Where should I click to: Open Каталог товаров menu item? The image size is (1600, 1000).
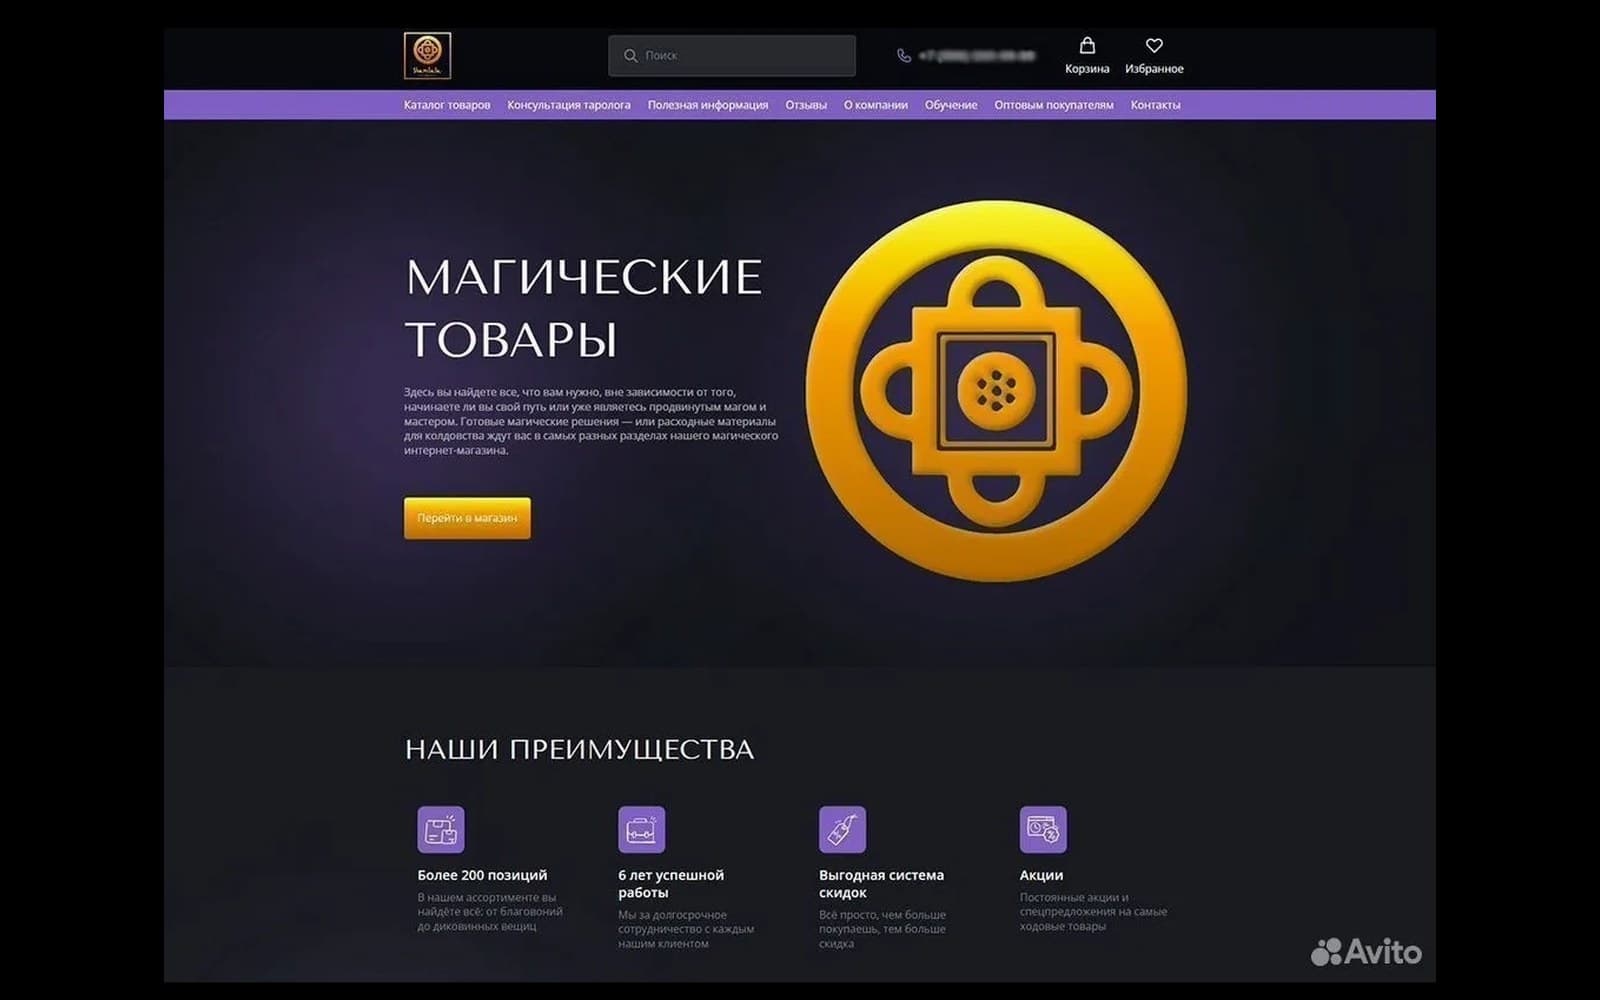447,105
